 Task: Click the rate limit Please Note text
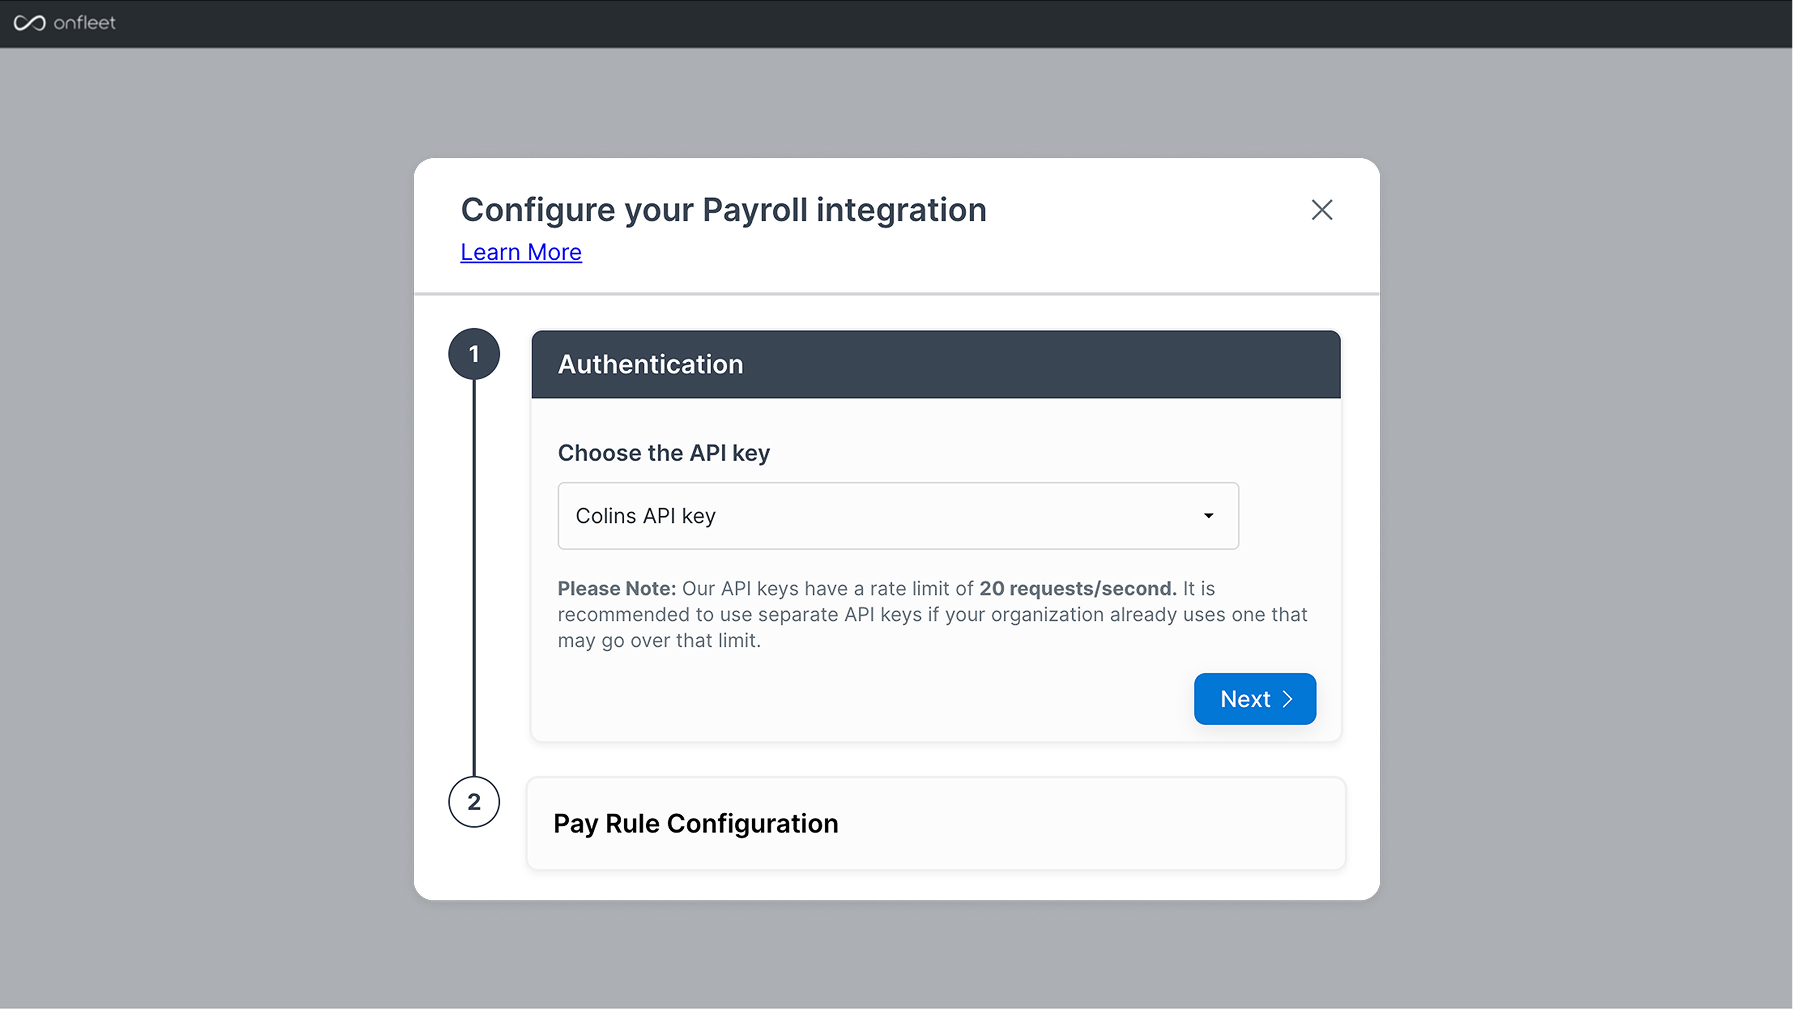933,614
